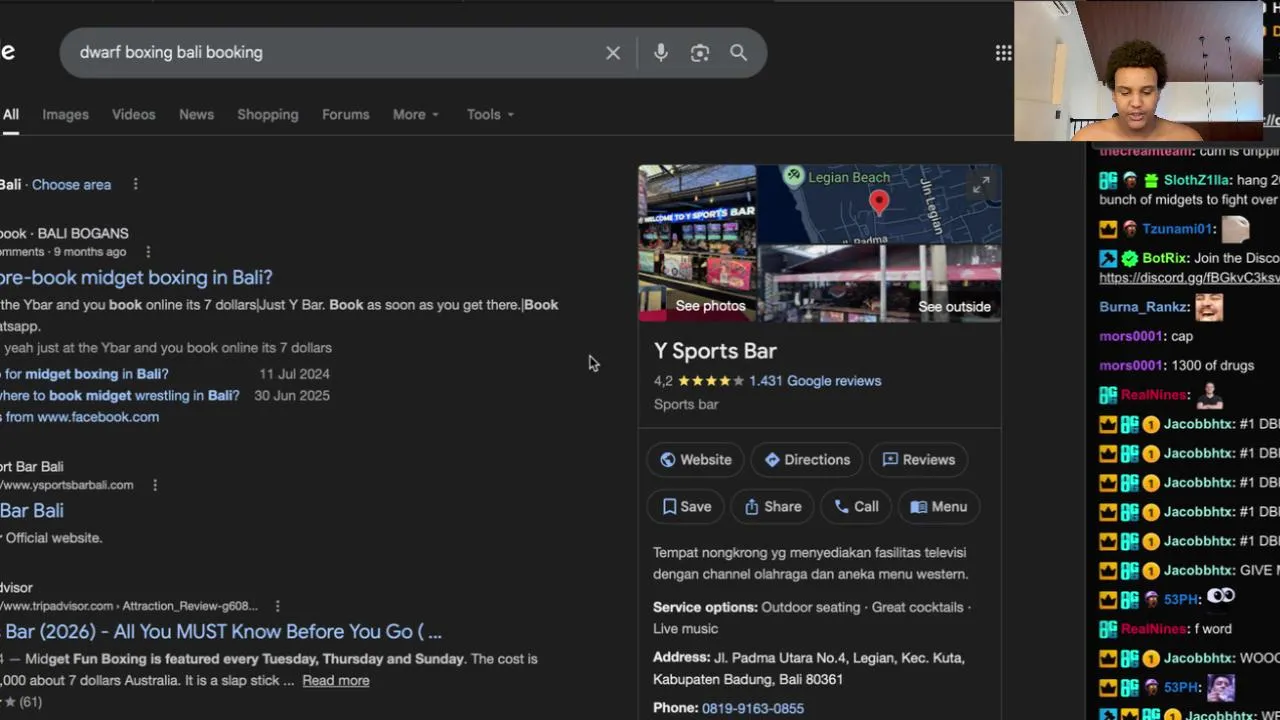Click inside the search input field
Screen dimensions: 1280x720
pyautogui.click(x=330, y=53)
